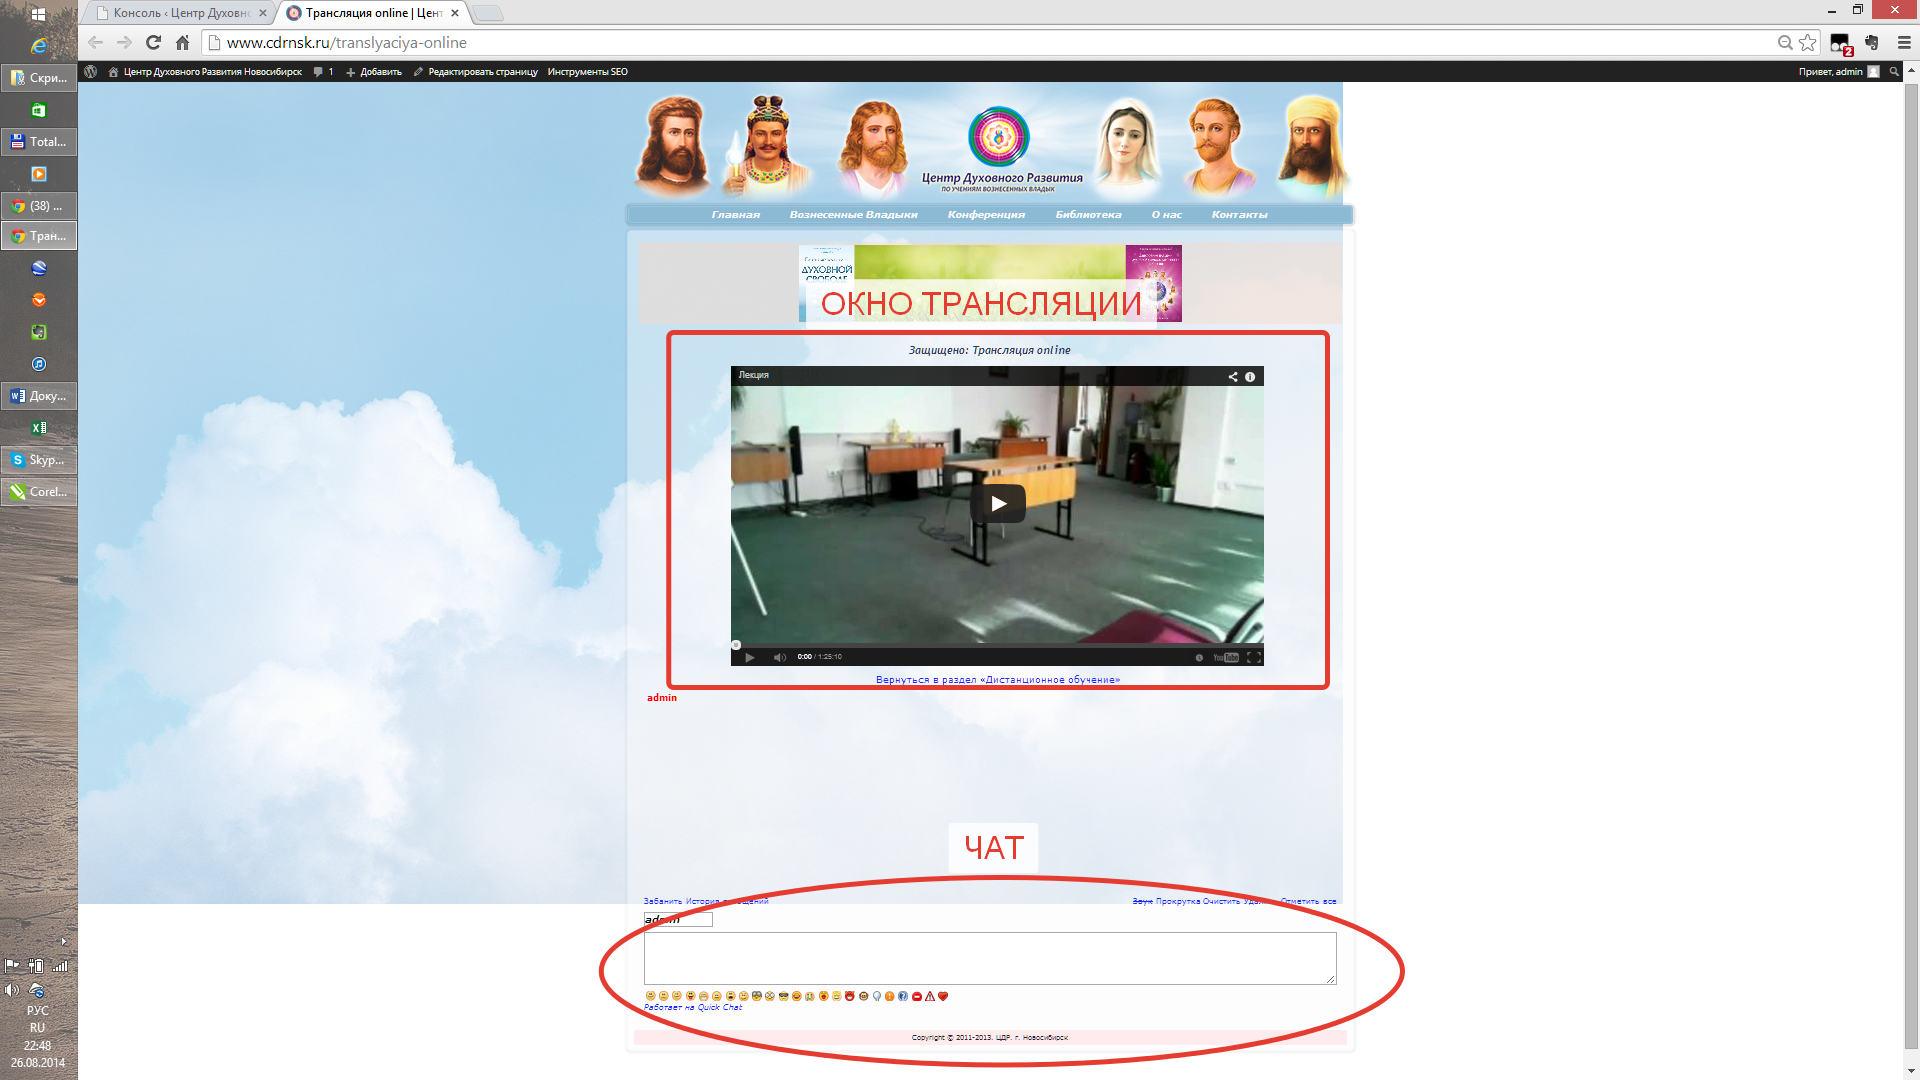Follow the Вернуться в раздел «Дистанционное обучение» link
Viewport: 1920px width, 1080px height.
[x=998, y=680]
